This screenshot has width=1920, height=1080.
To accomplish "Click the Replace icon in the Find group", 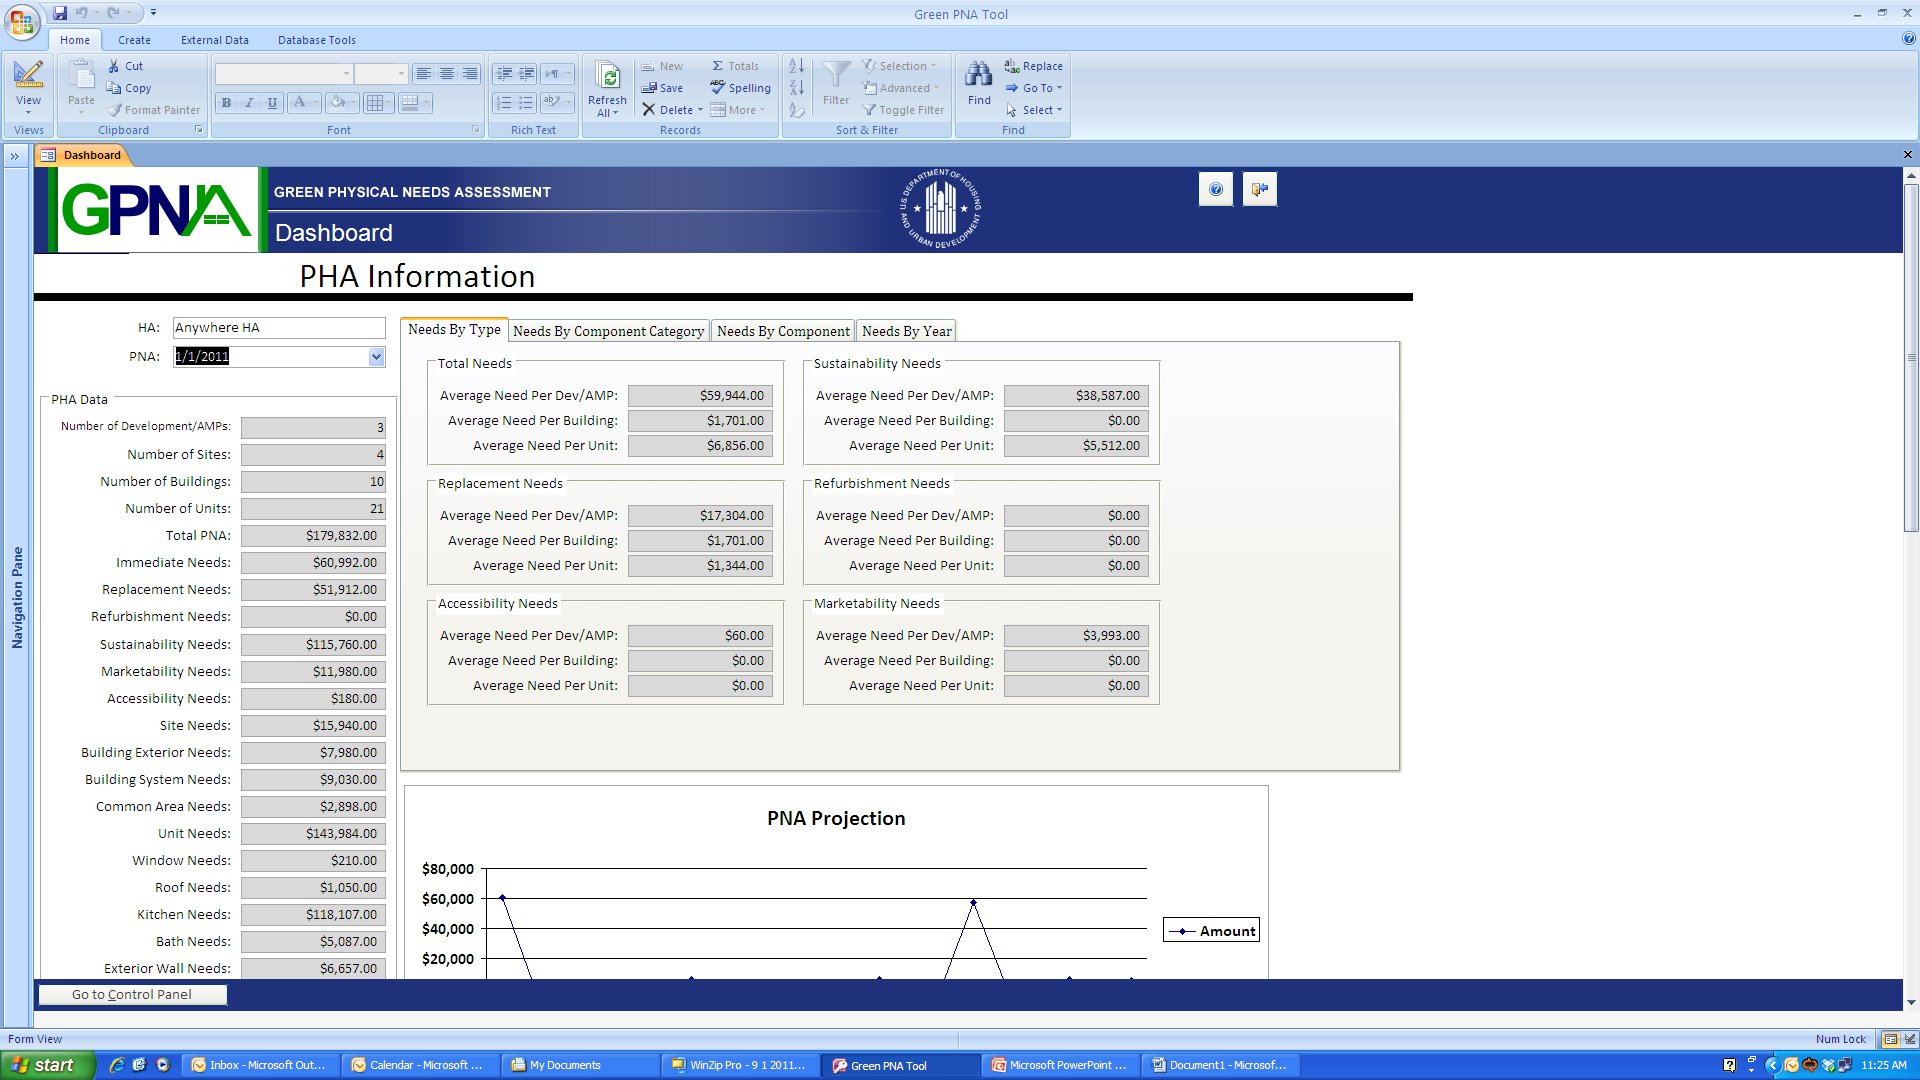I will pyautogui.click(x=1012, y=66).
